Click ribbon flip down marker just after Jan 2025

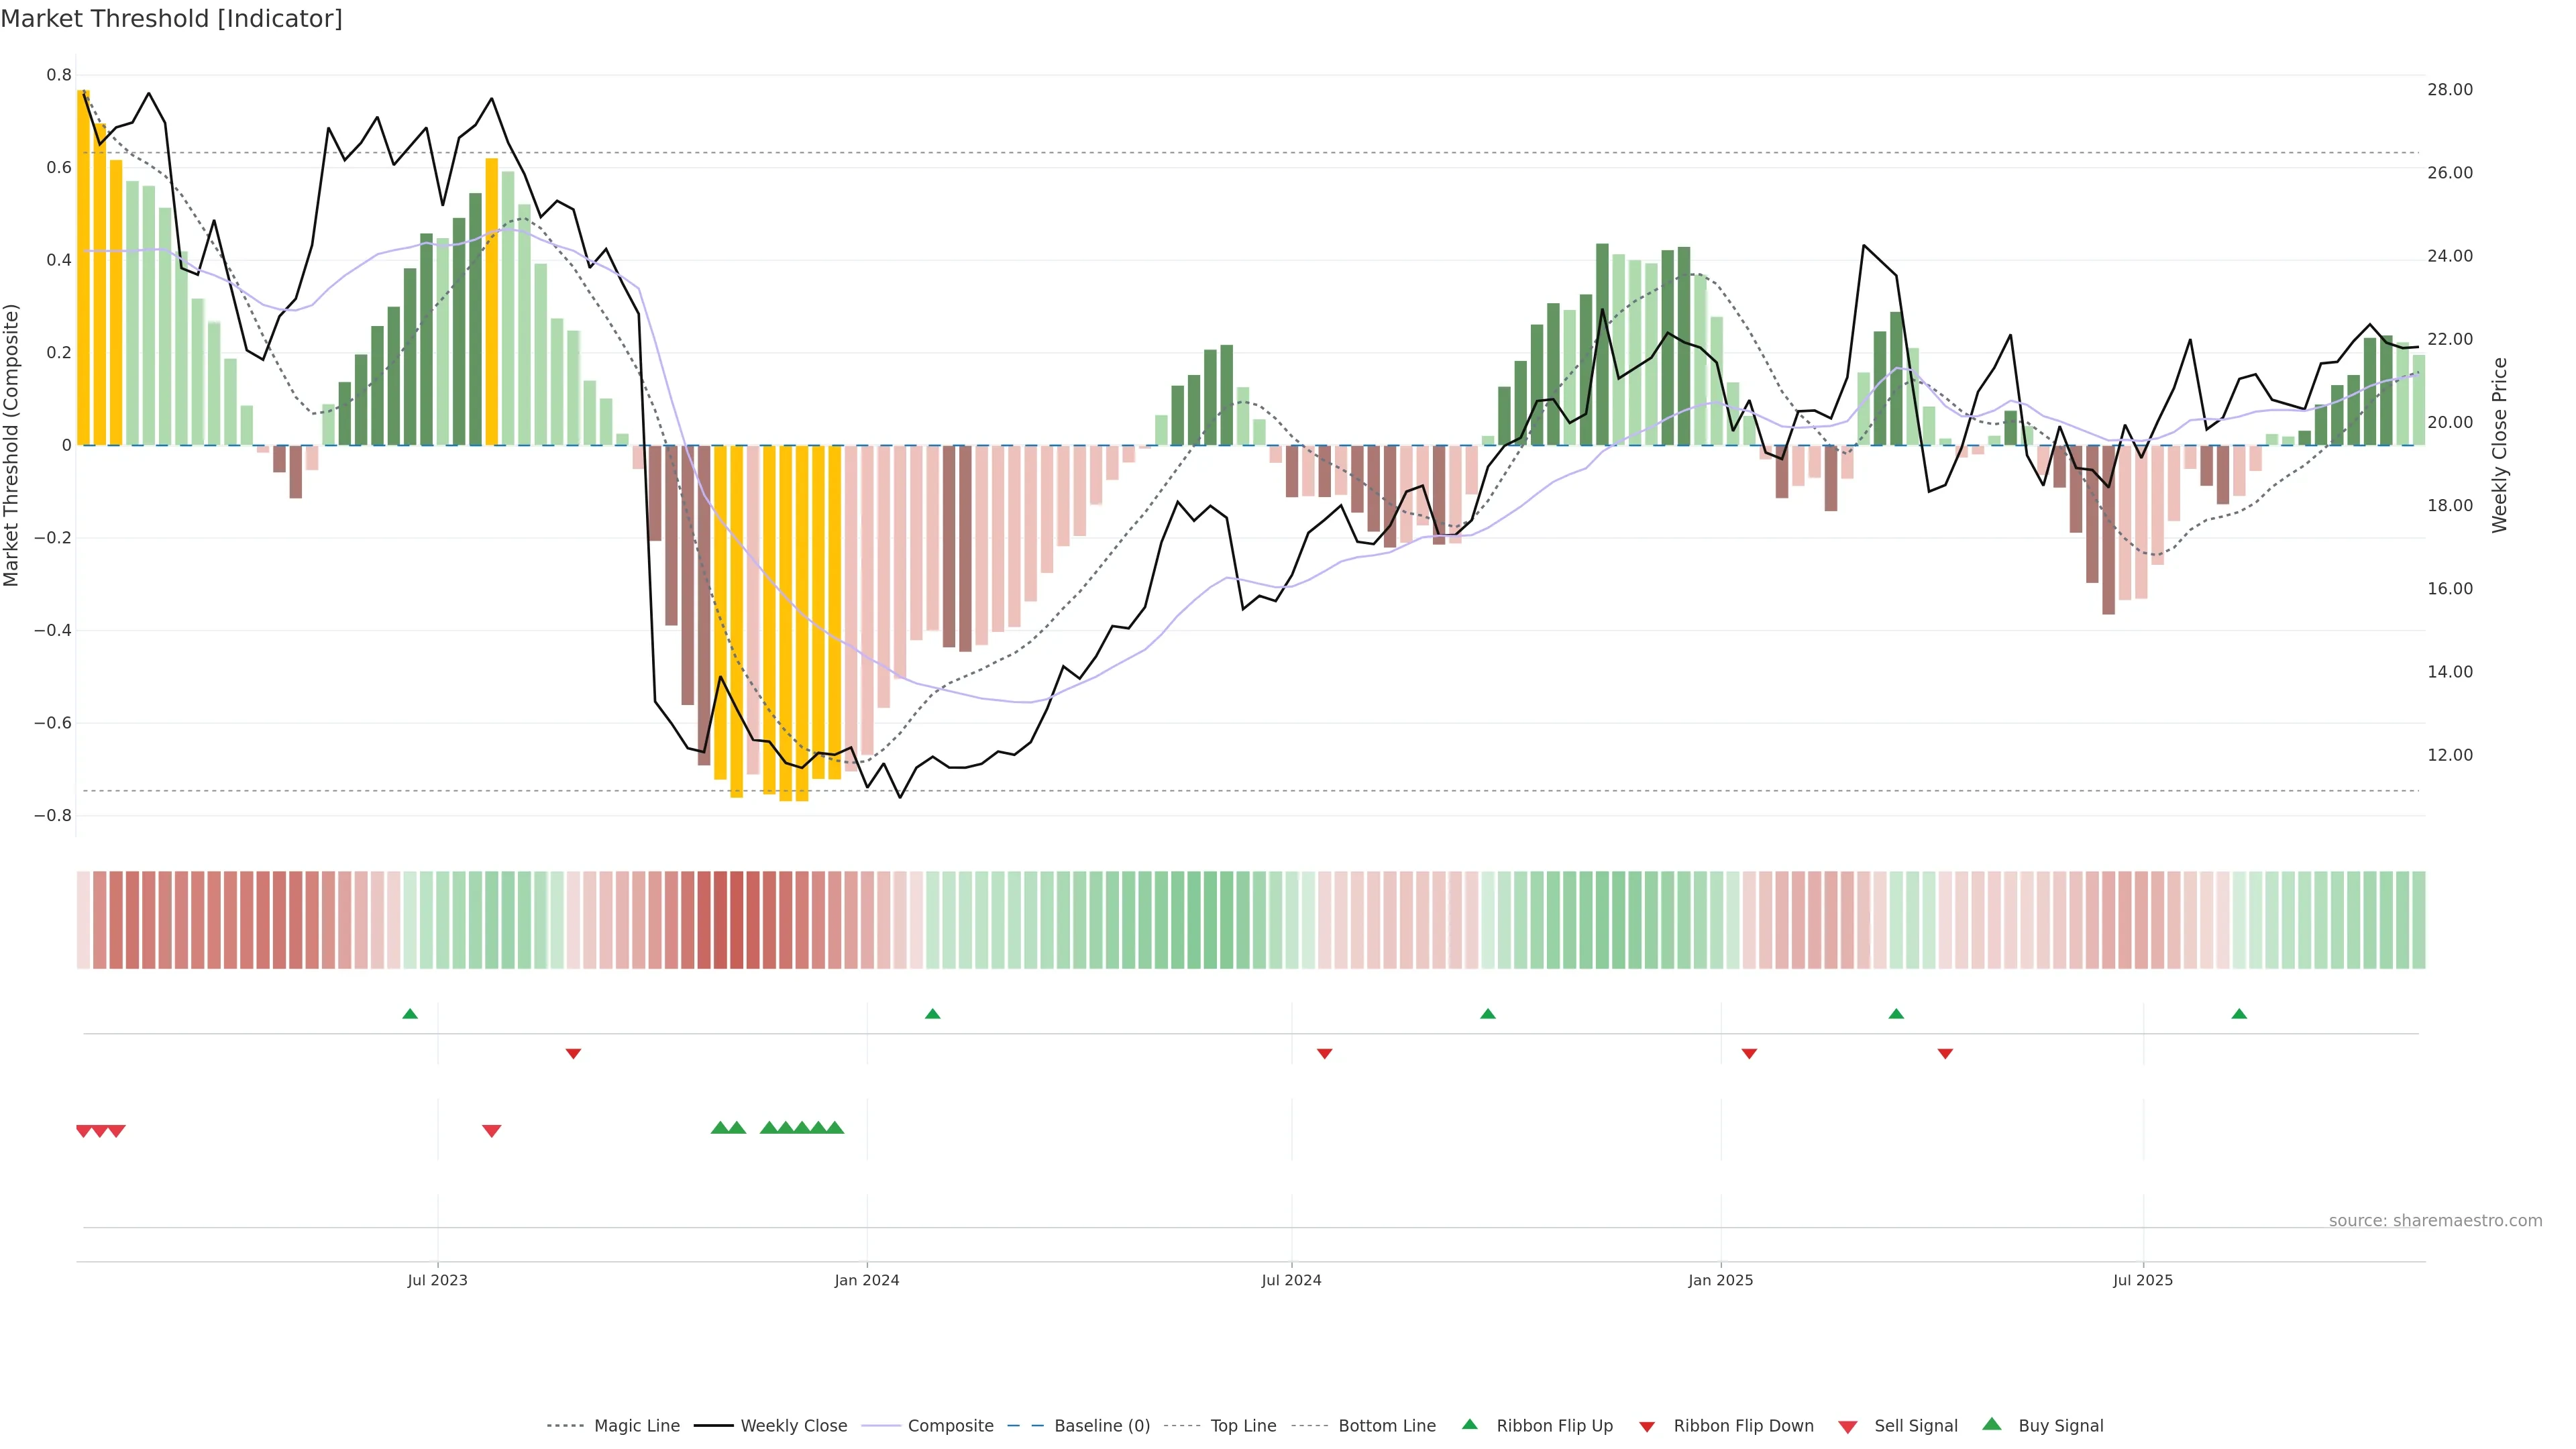tap(1749, 1054)
